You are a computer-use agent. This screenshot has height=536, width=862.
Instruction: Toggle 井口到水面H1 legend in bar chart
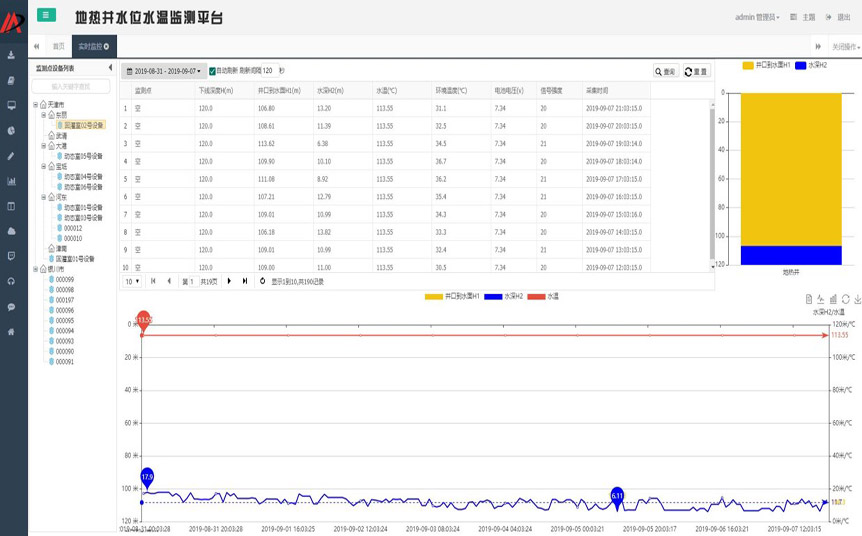pos(767,65)
